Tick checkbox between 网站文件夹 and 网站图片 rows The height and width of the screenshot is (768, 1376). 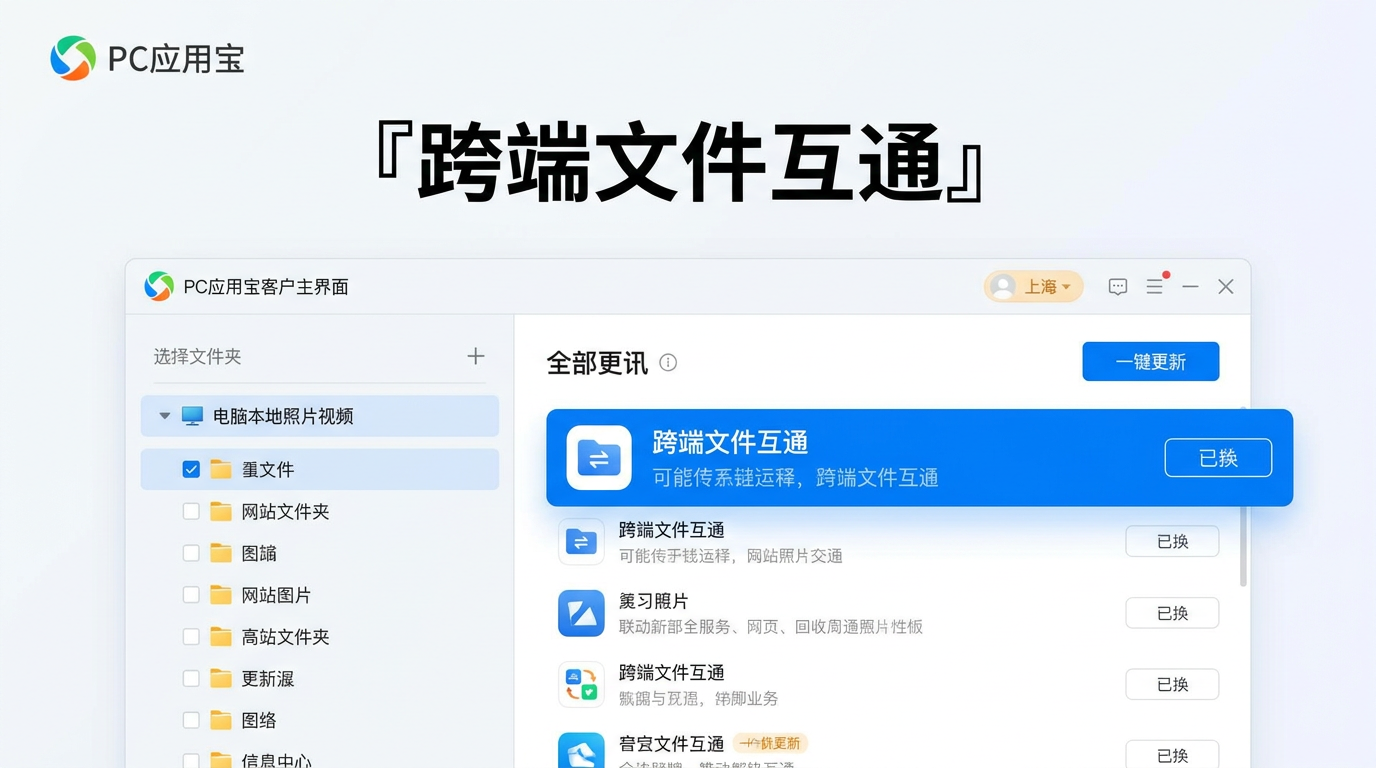[x=191, y=553]
